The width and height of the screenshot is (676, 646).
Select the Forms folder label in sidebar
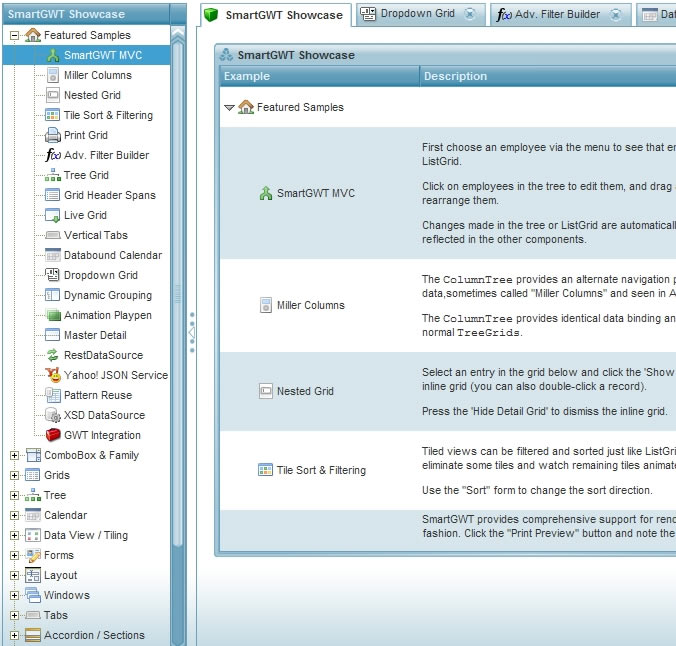[x=59, y=555]
